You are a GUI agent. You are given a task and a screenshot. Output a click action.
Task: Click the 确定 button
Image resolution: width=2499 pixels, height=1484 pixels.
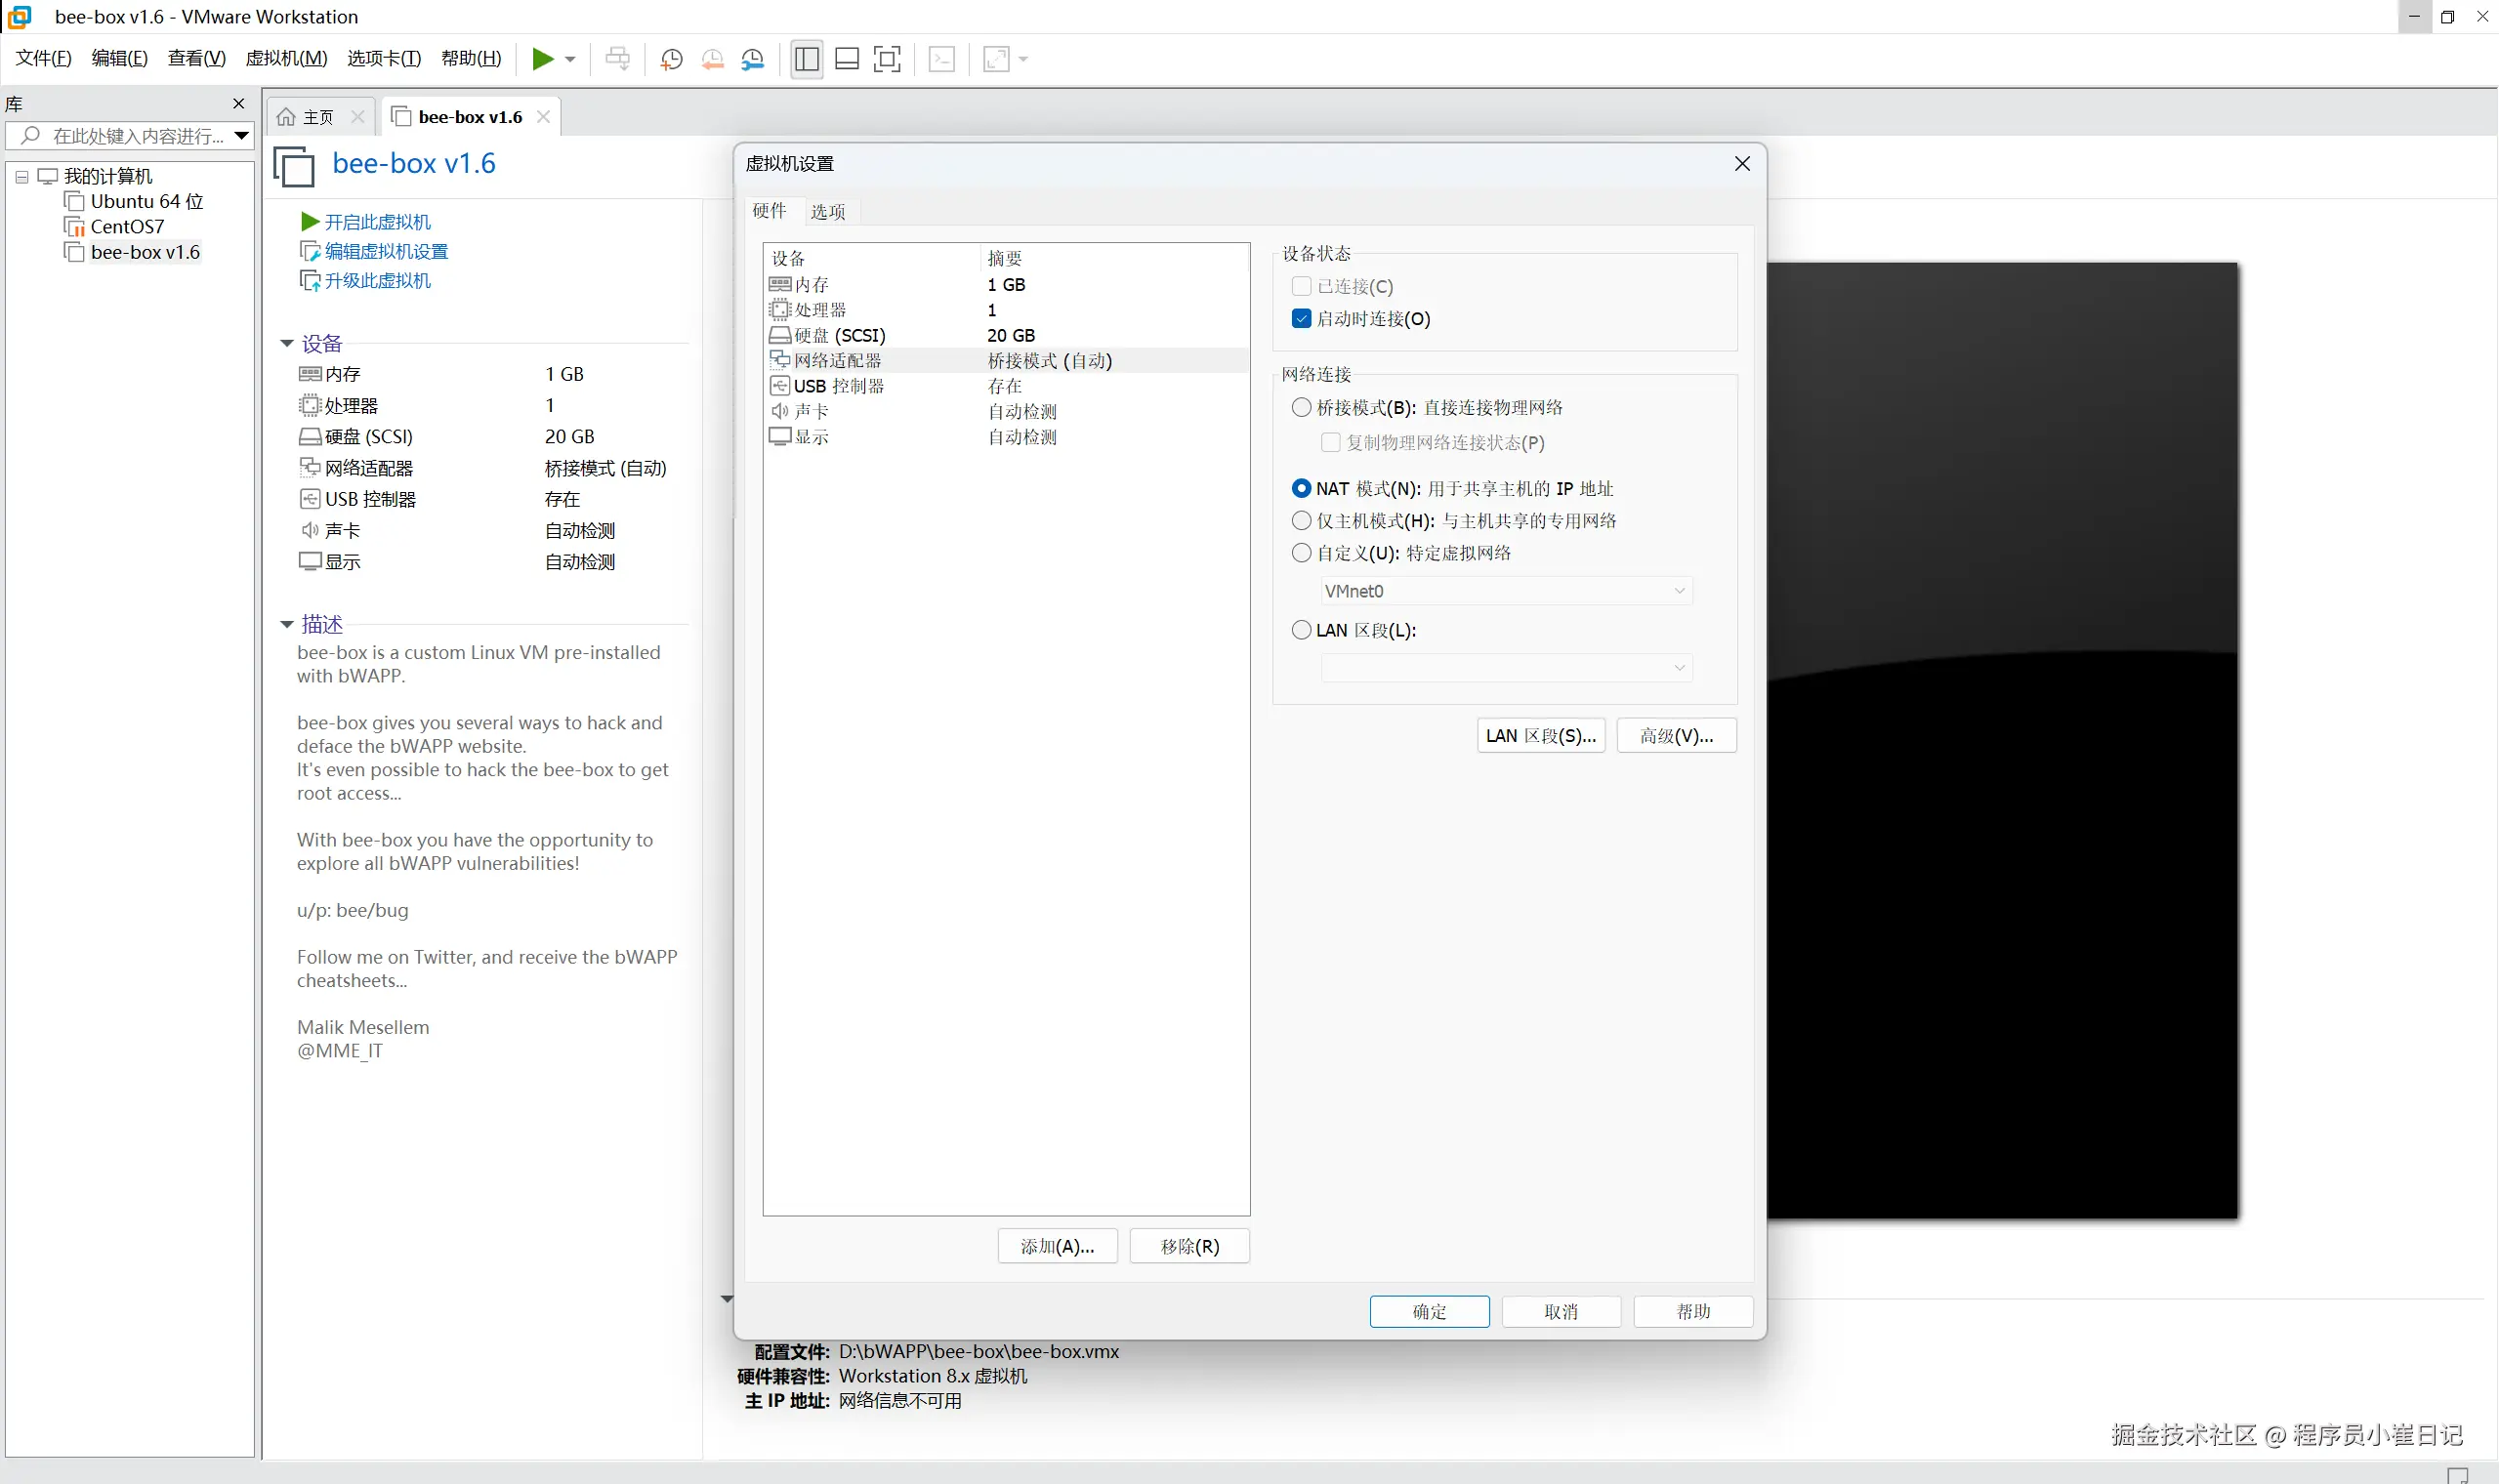pos(1428,1311)
